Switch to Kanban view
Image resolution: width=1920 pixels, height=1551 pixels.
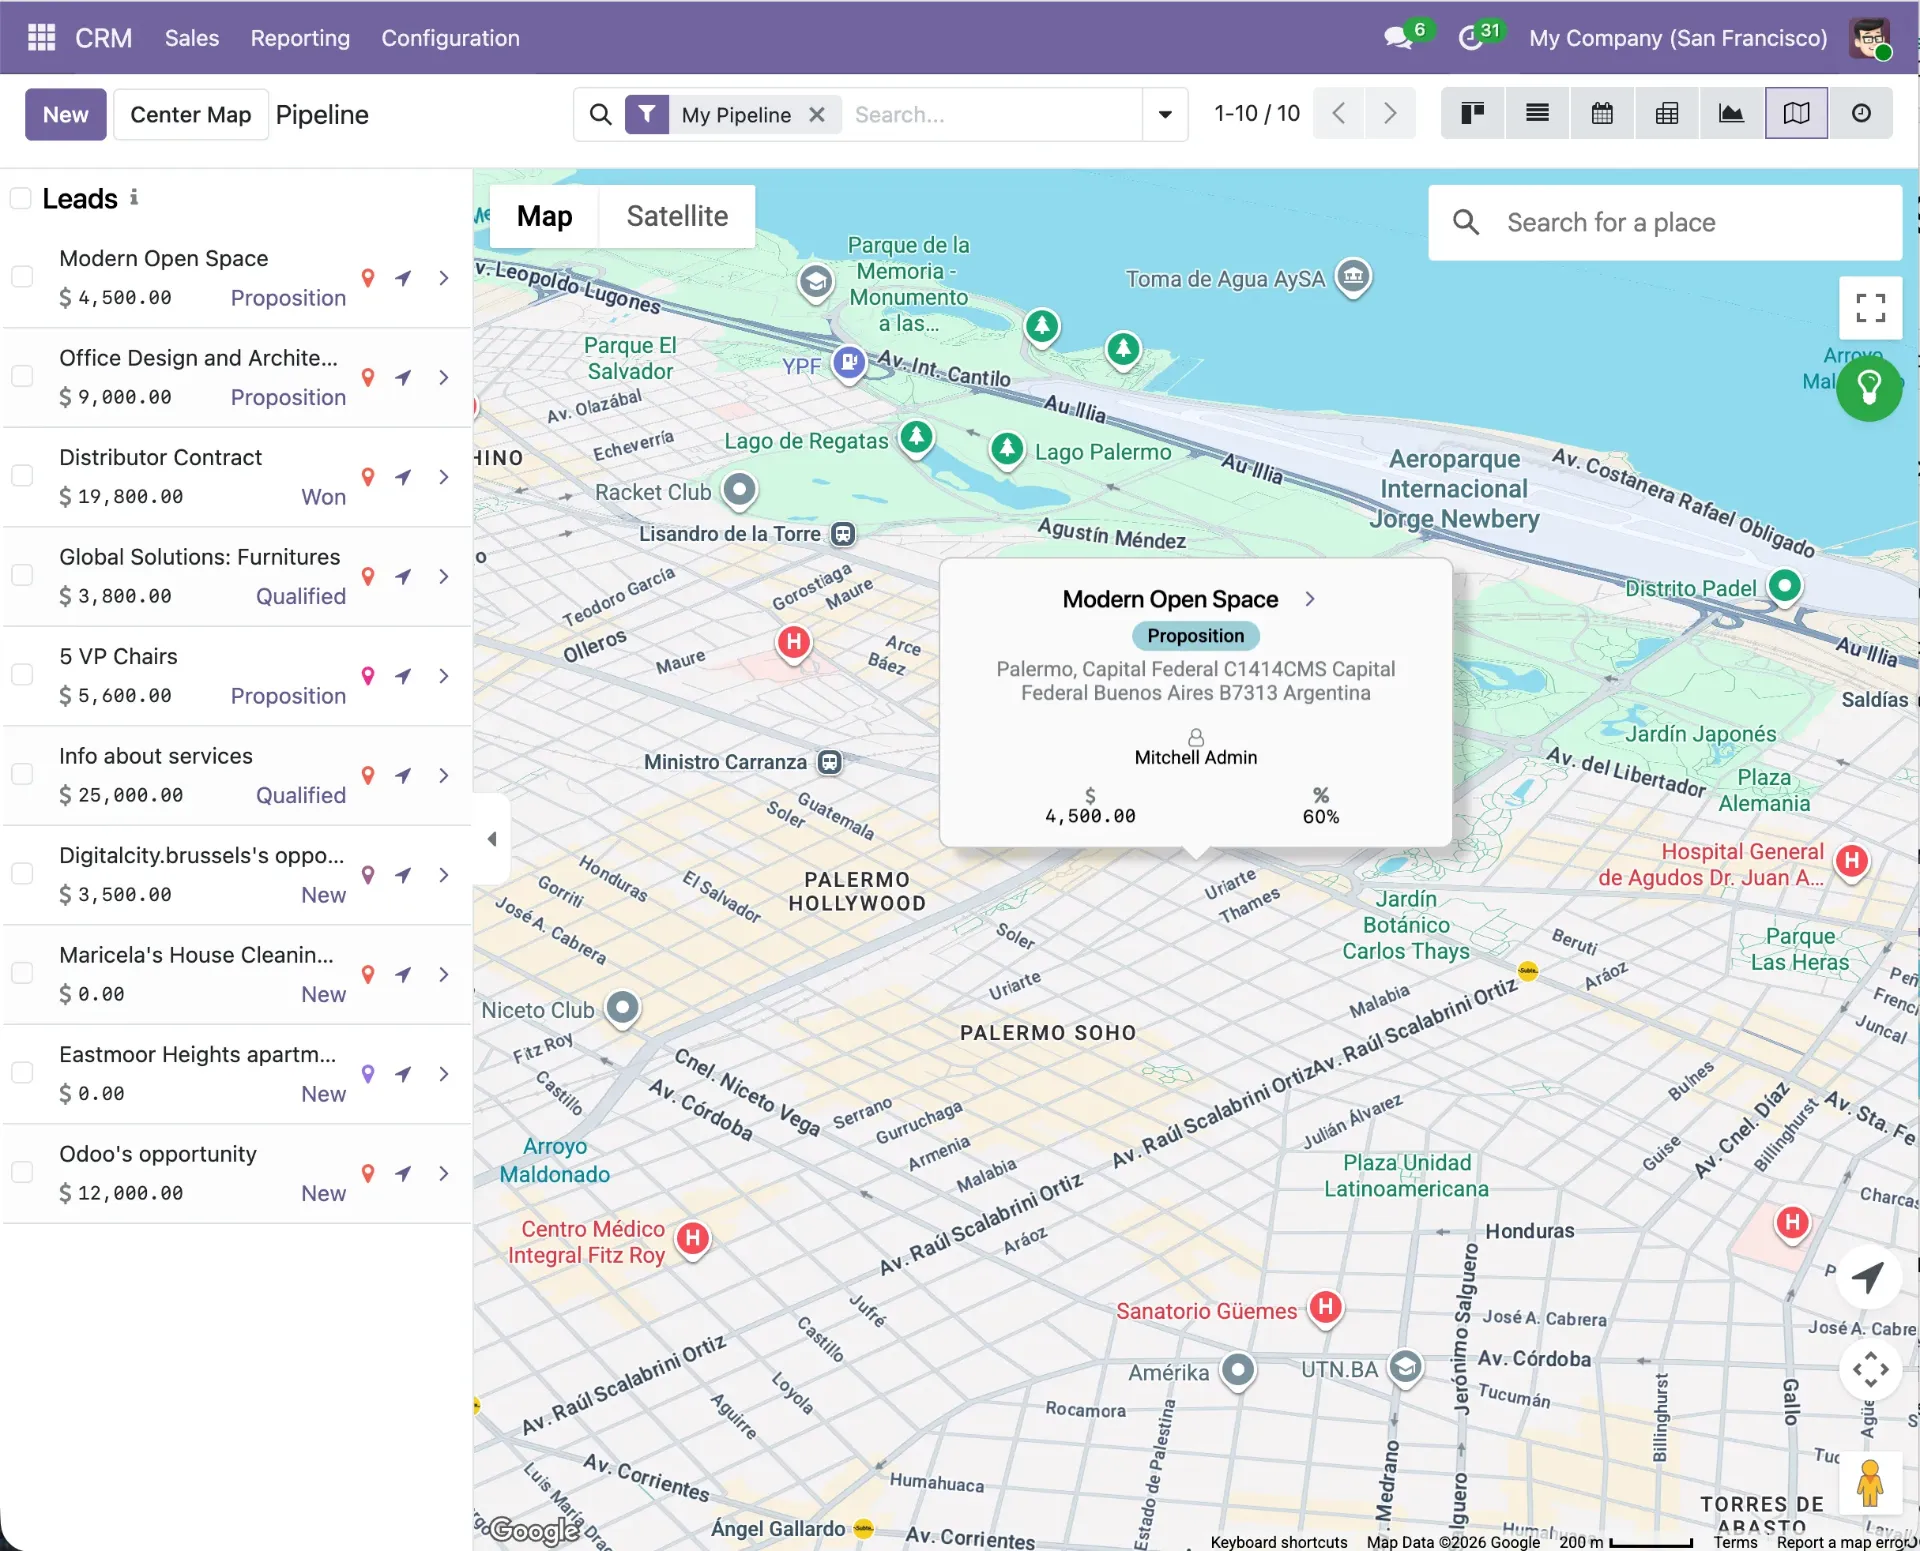(x=1472, y=114)
